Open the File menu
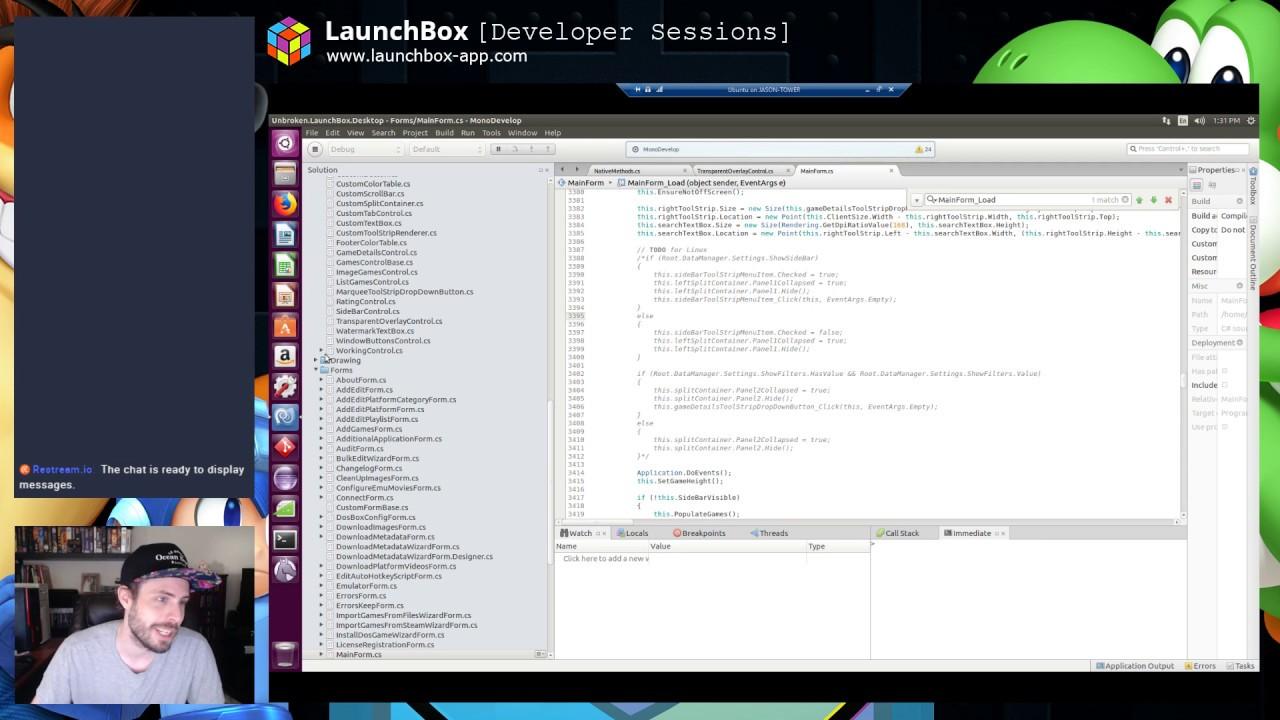 [312, 133]
